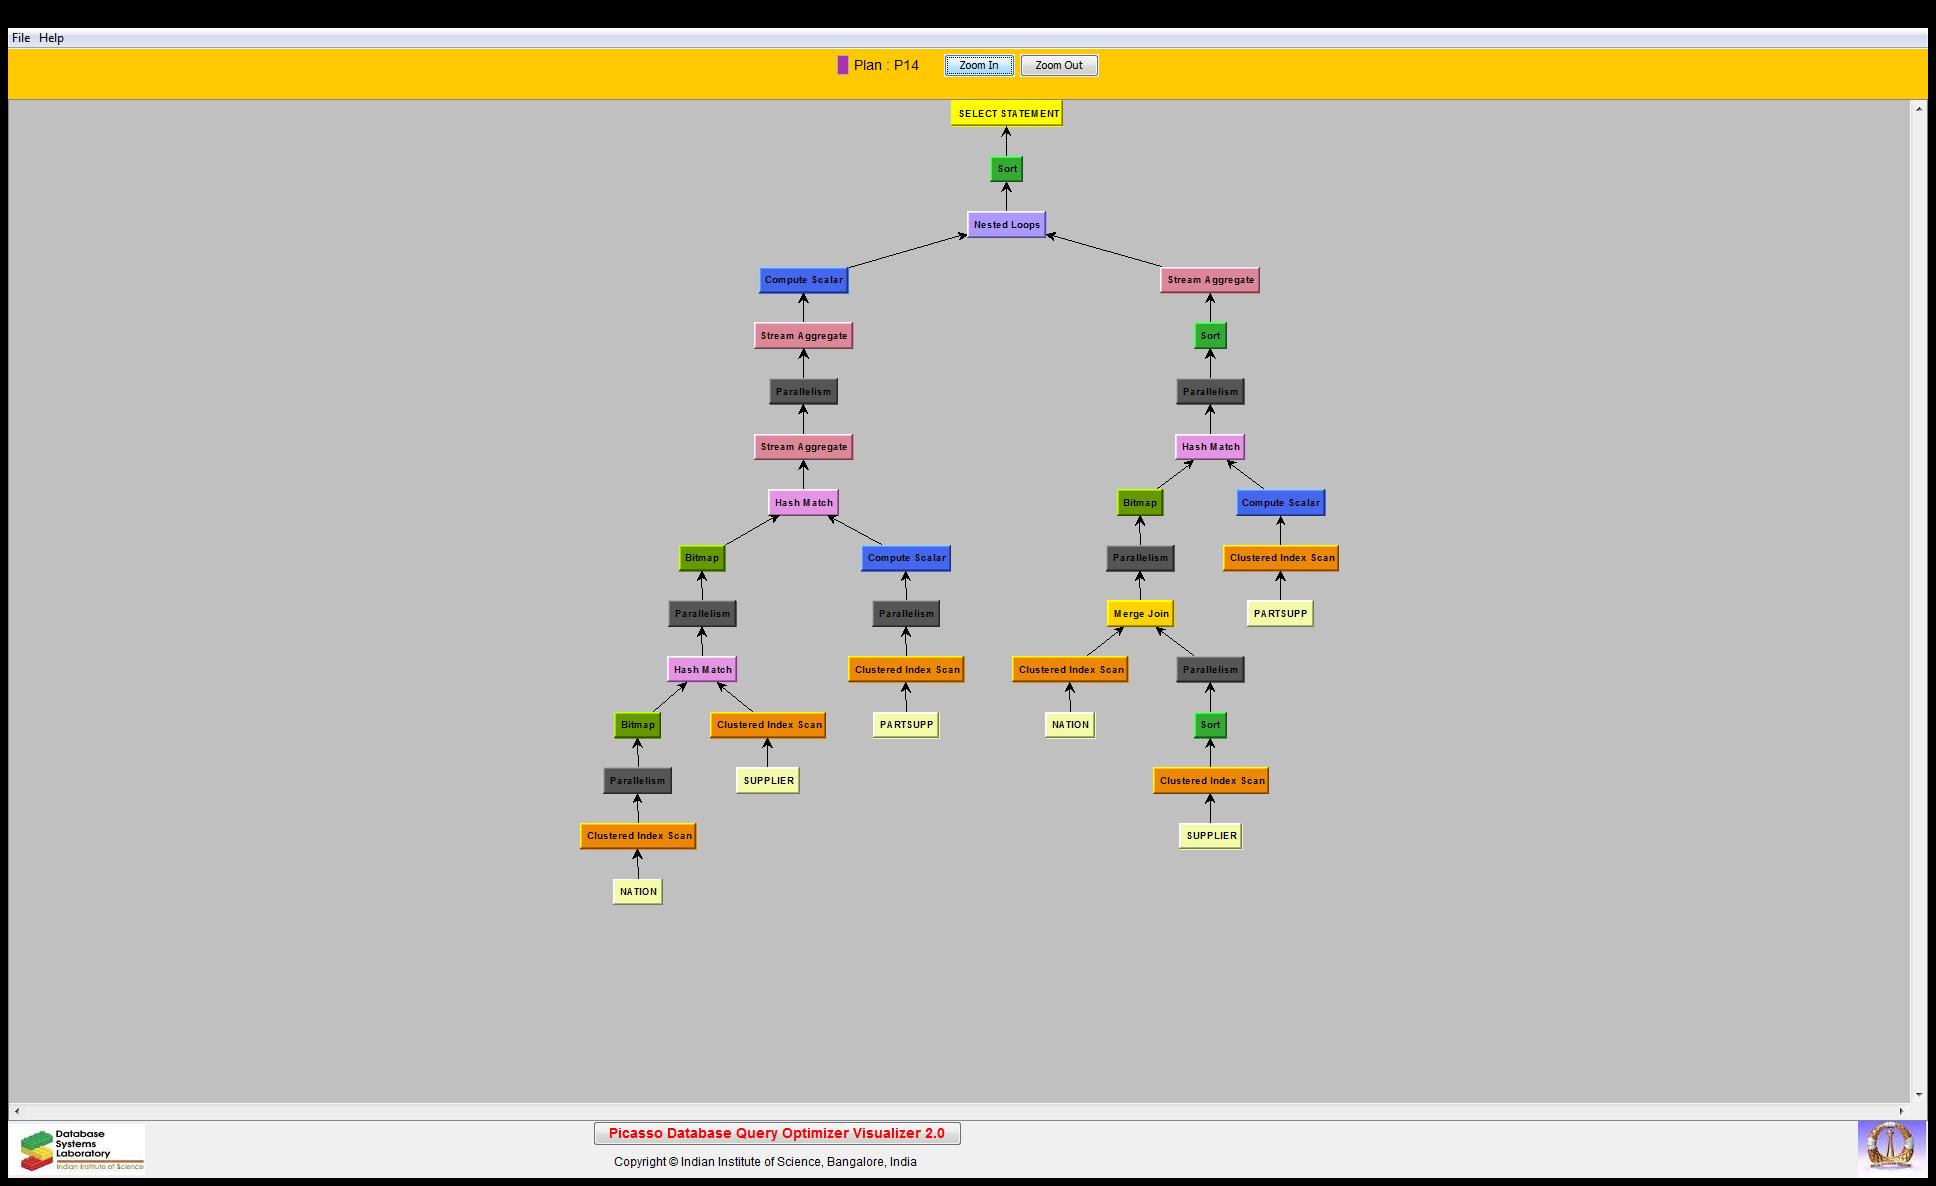Click the purple Plan P14 color swatch
This screenshot has height=1186, width=1936.
843,65
